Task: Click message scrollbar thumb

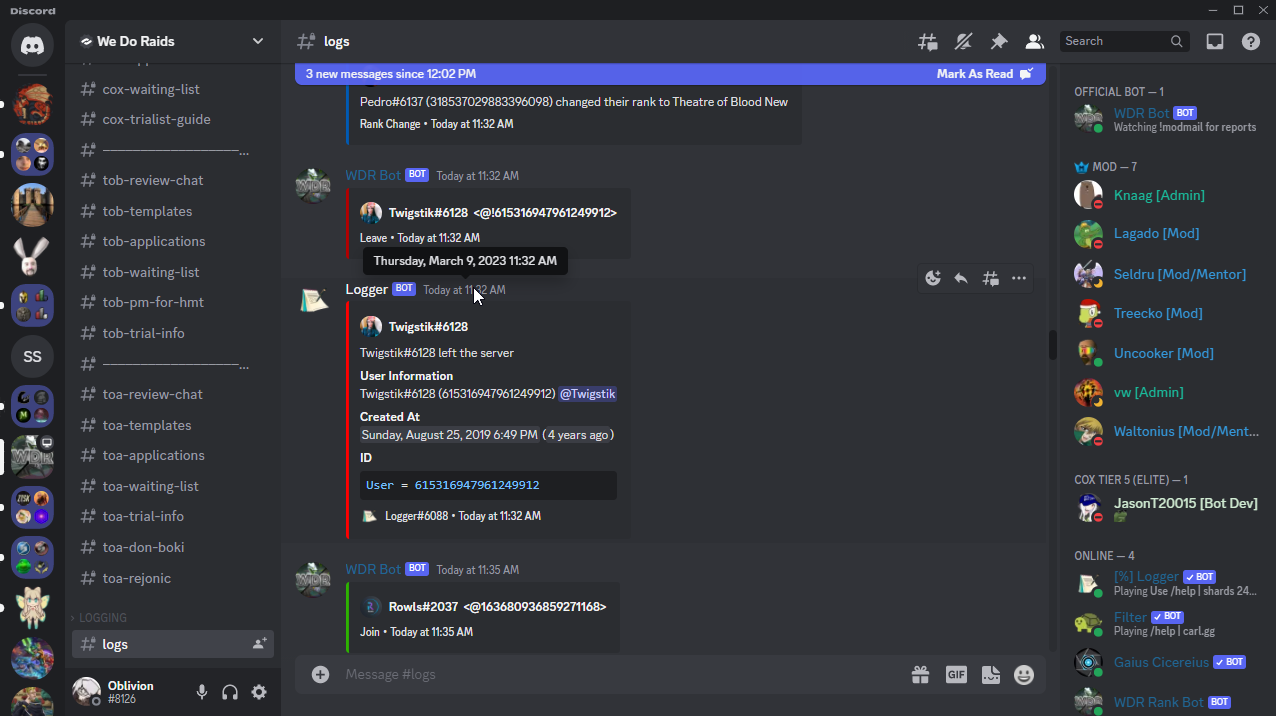Action: click(x=1052, y=345)
